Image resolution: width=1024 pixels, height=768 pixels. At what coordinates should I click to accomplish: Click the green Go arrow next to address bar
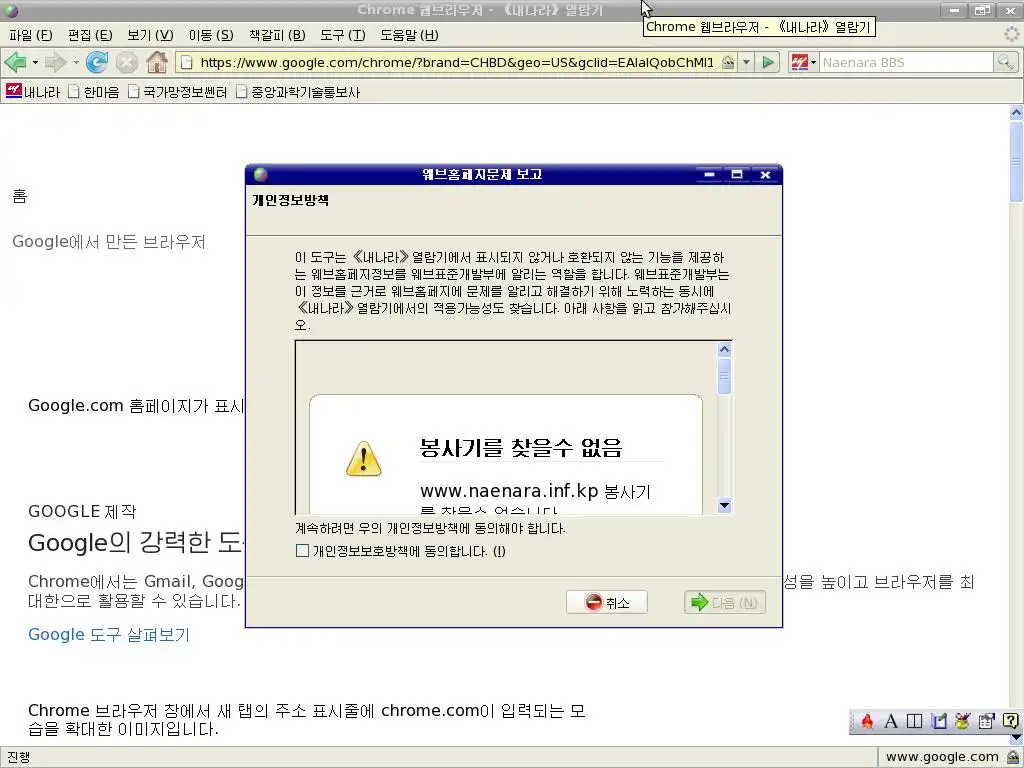point(768,63)
